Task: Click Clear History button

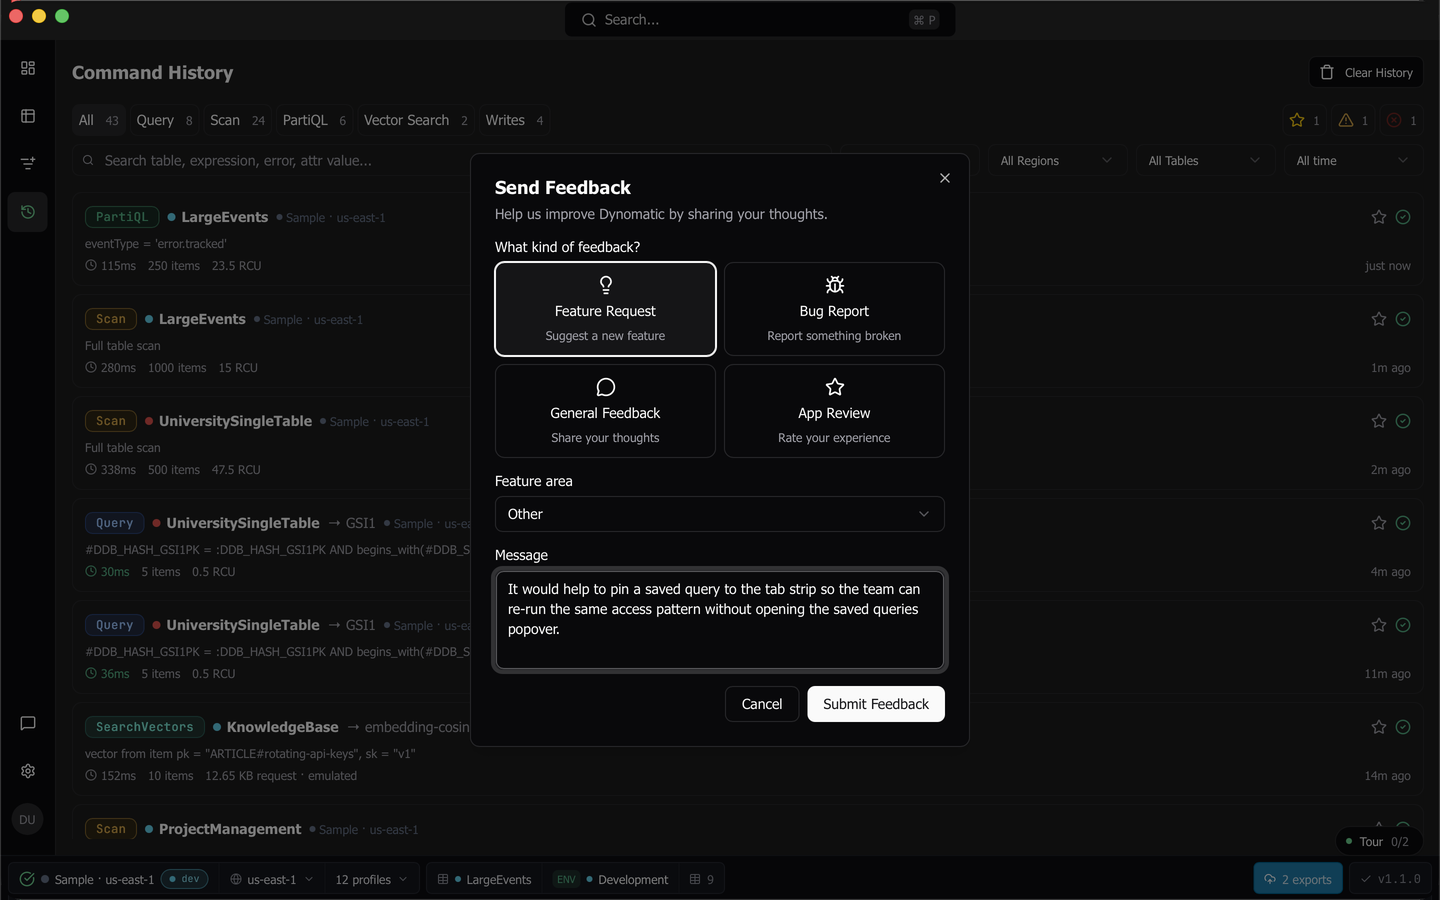Action: pyautogui.click(x=1366, y=72)
